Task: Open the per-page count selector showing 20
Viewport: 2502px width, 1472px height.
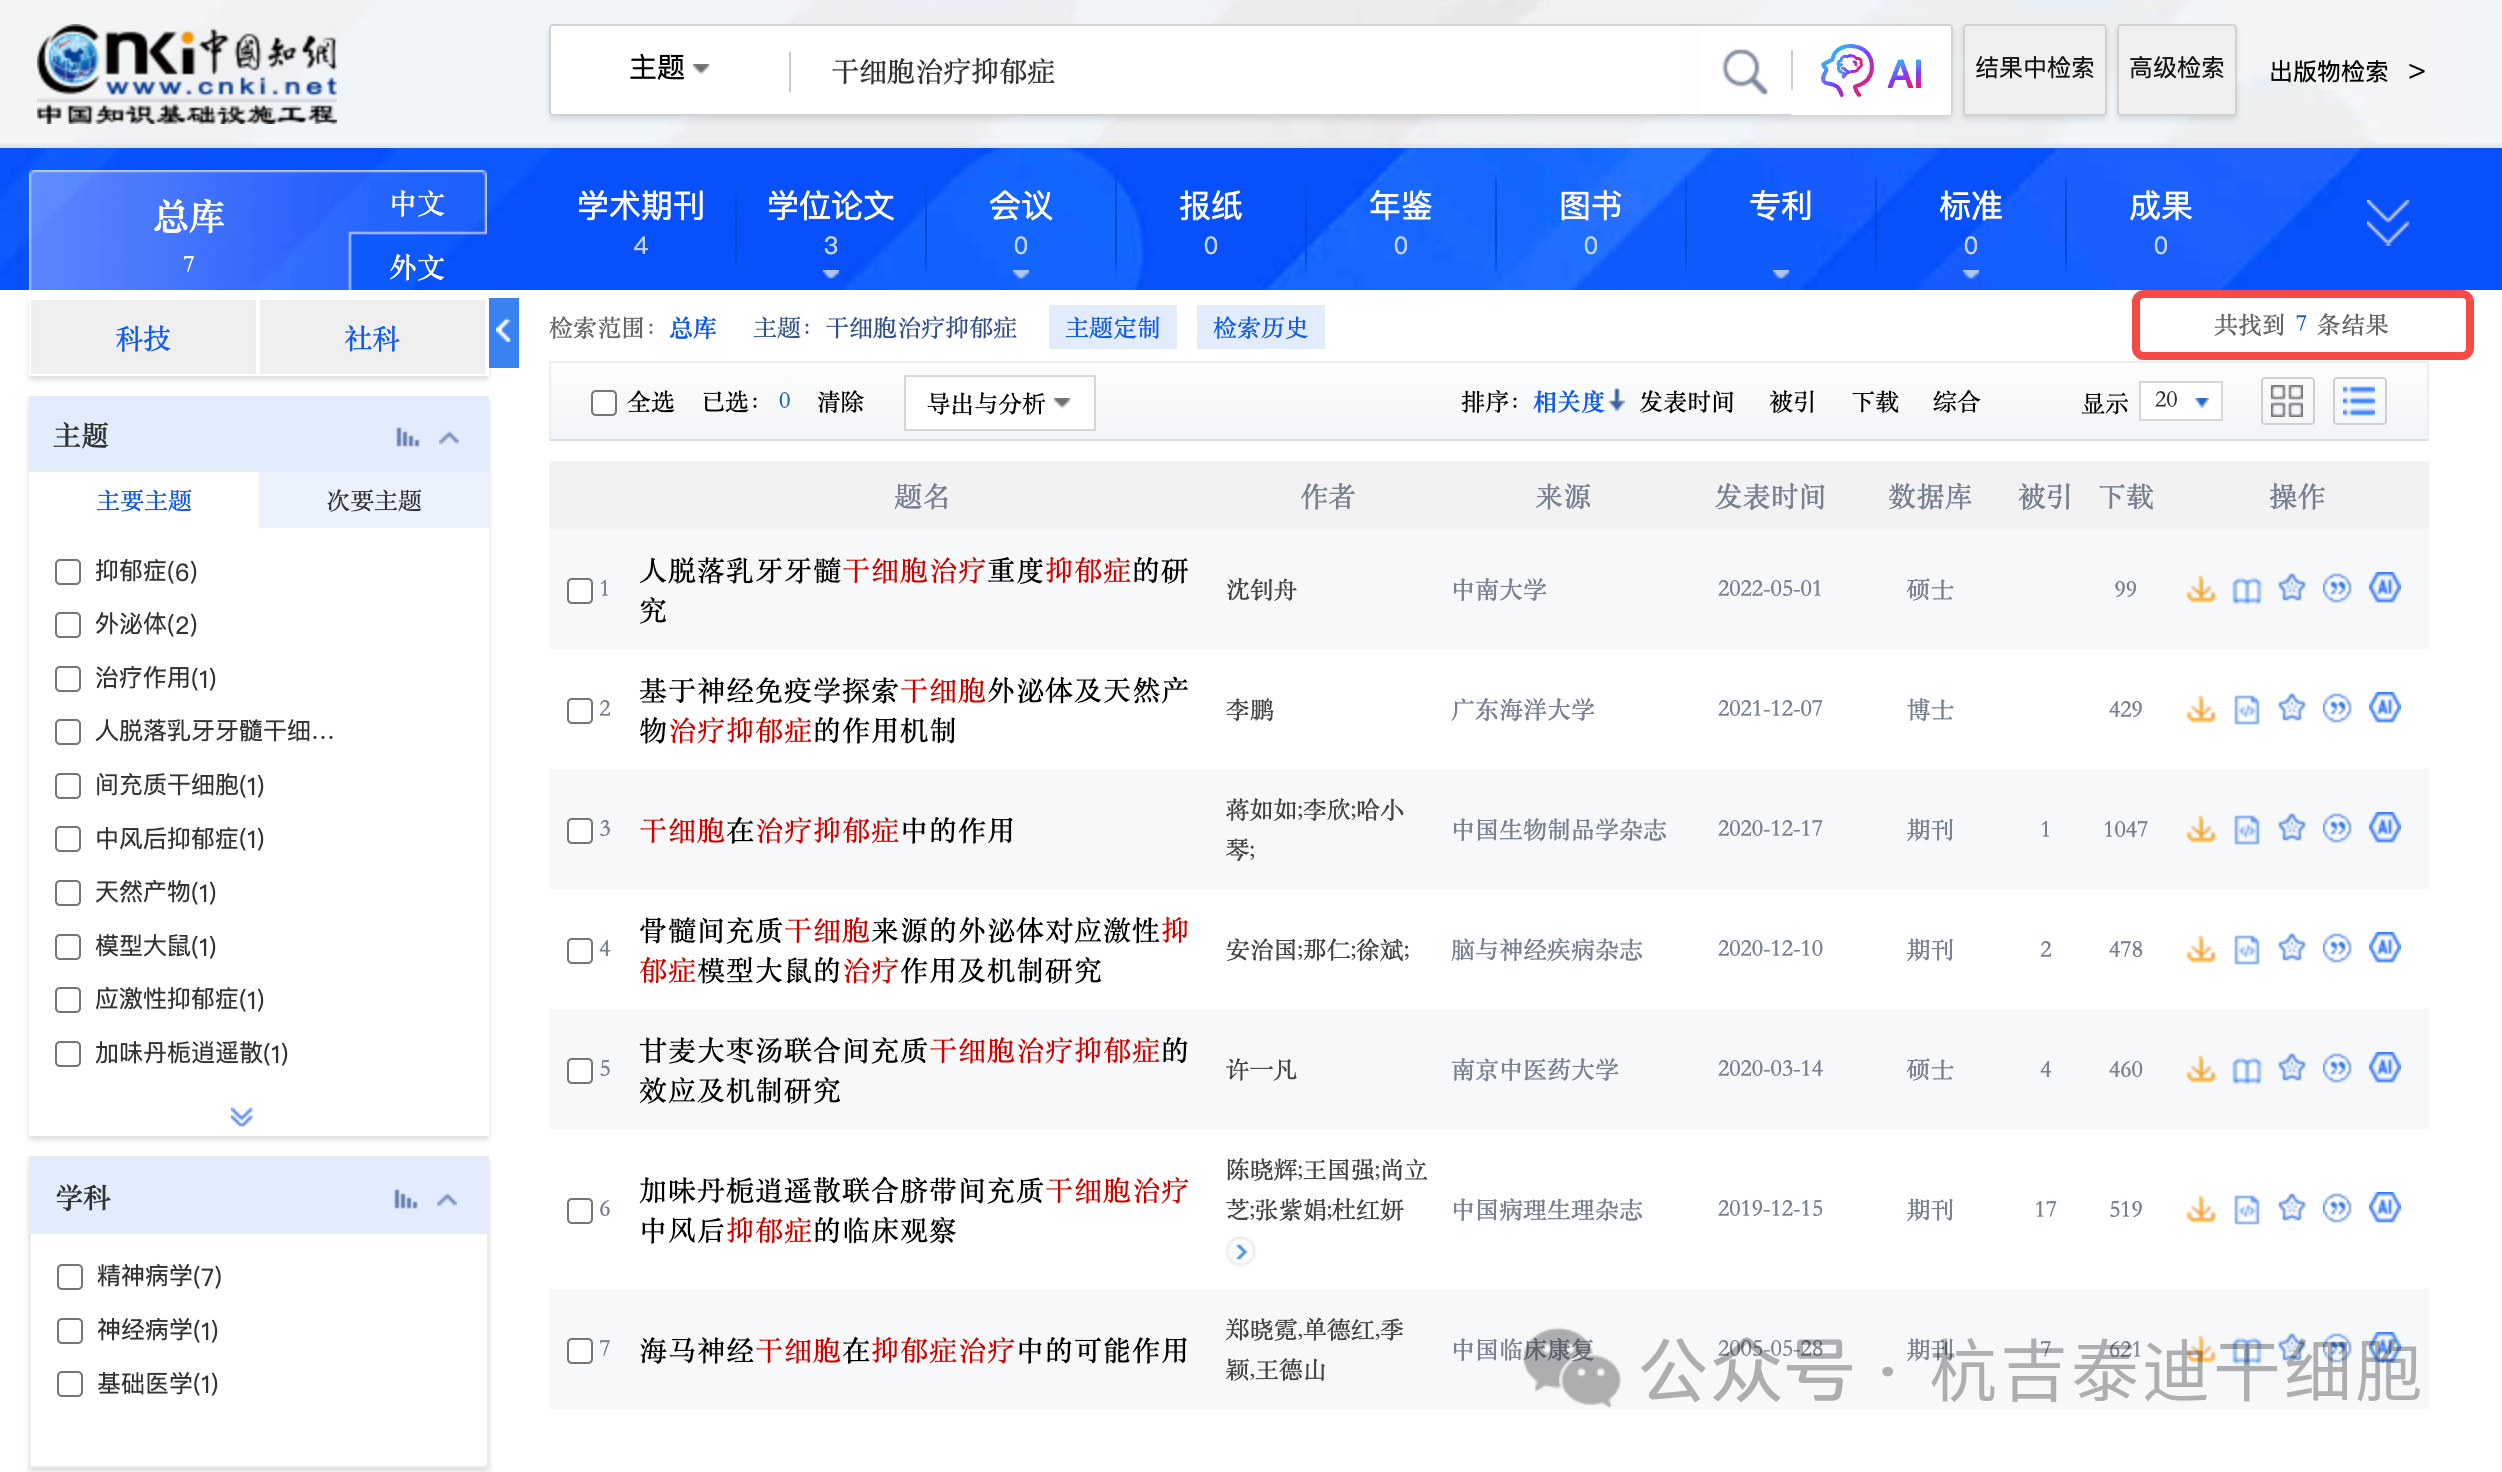Action: click(2180, 401)
